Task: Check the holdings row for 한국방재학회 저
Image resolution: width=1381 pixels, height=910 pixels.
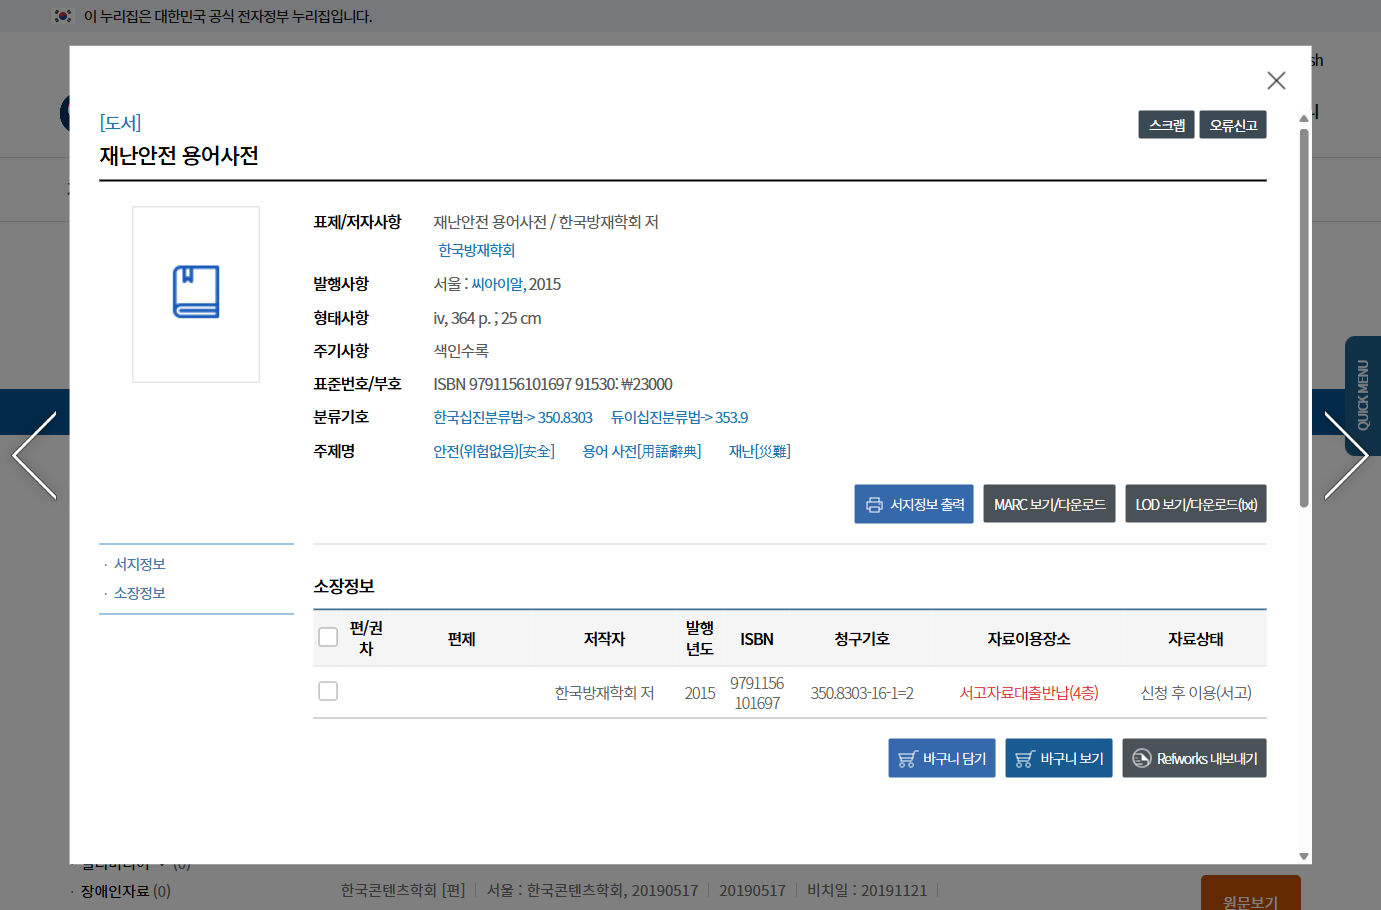Action: [x=328, y=691]
